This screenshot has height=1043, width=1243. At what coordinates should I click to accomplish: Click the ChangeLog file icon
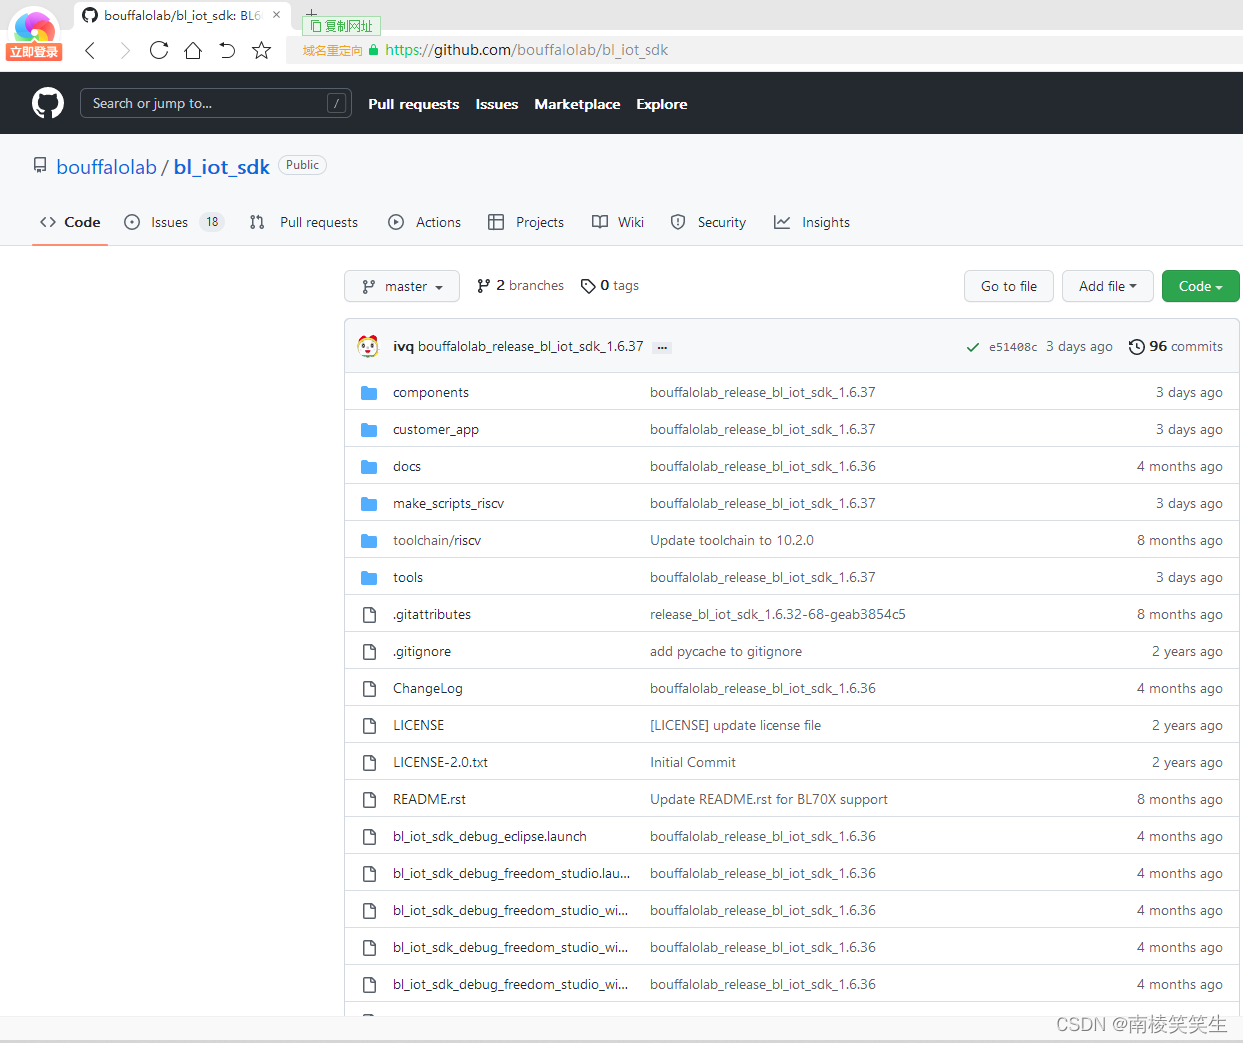click(369, 689)
